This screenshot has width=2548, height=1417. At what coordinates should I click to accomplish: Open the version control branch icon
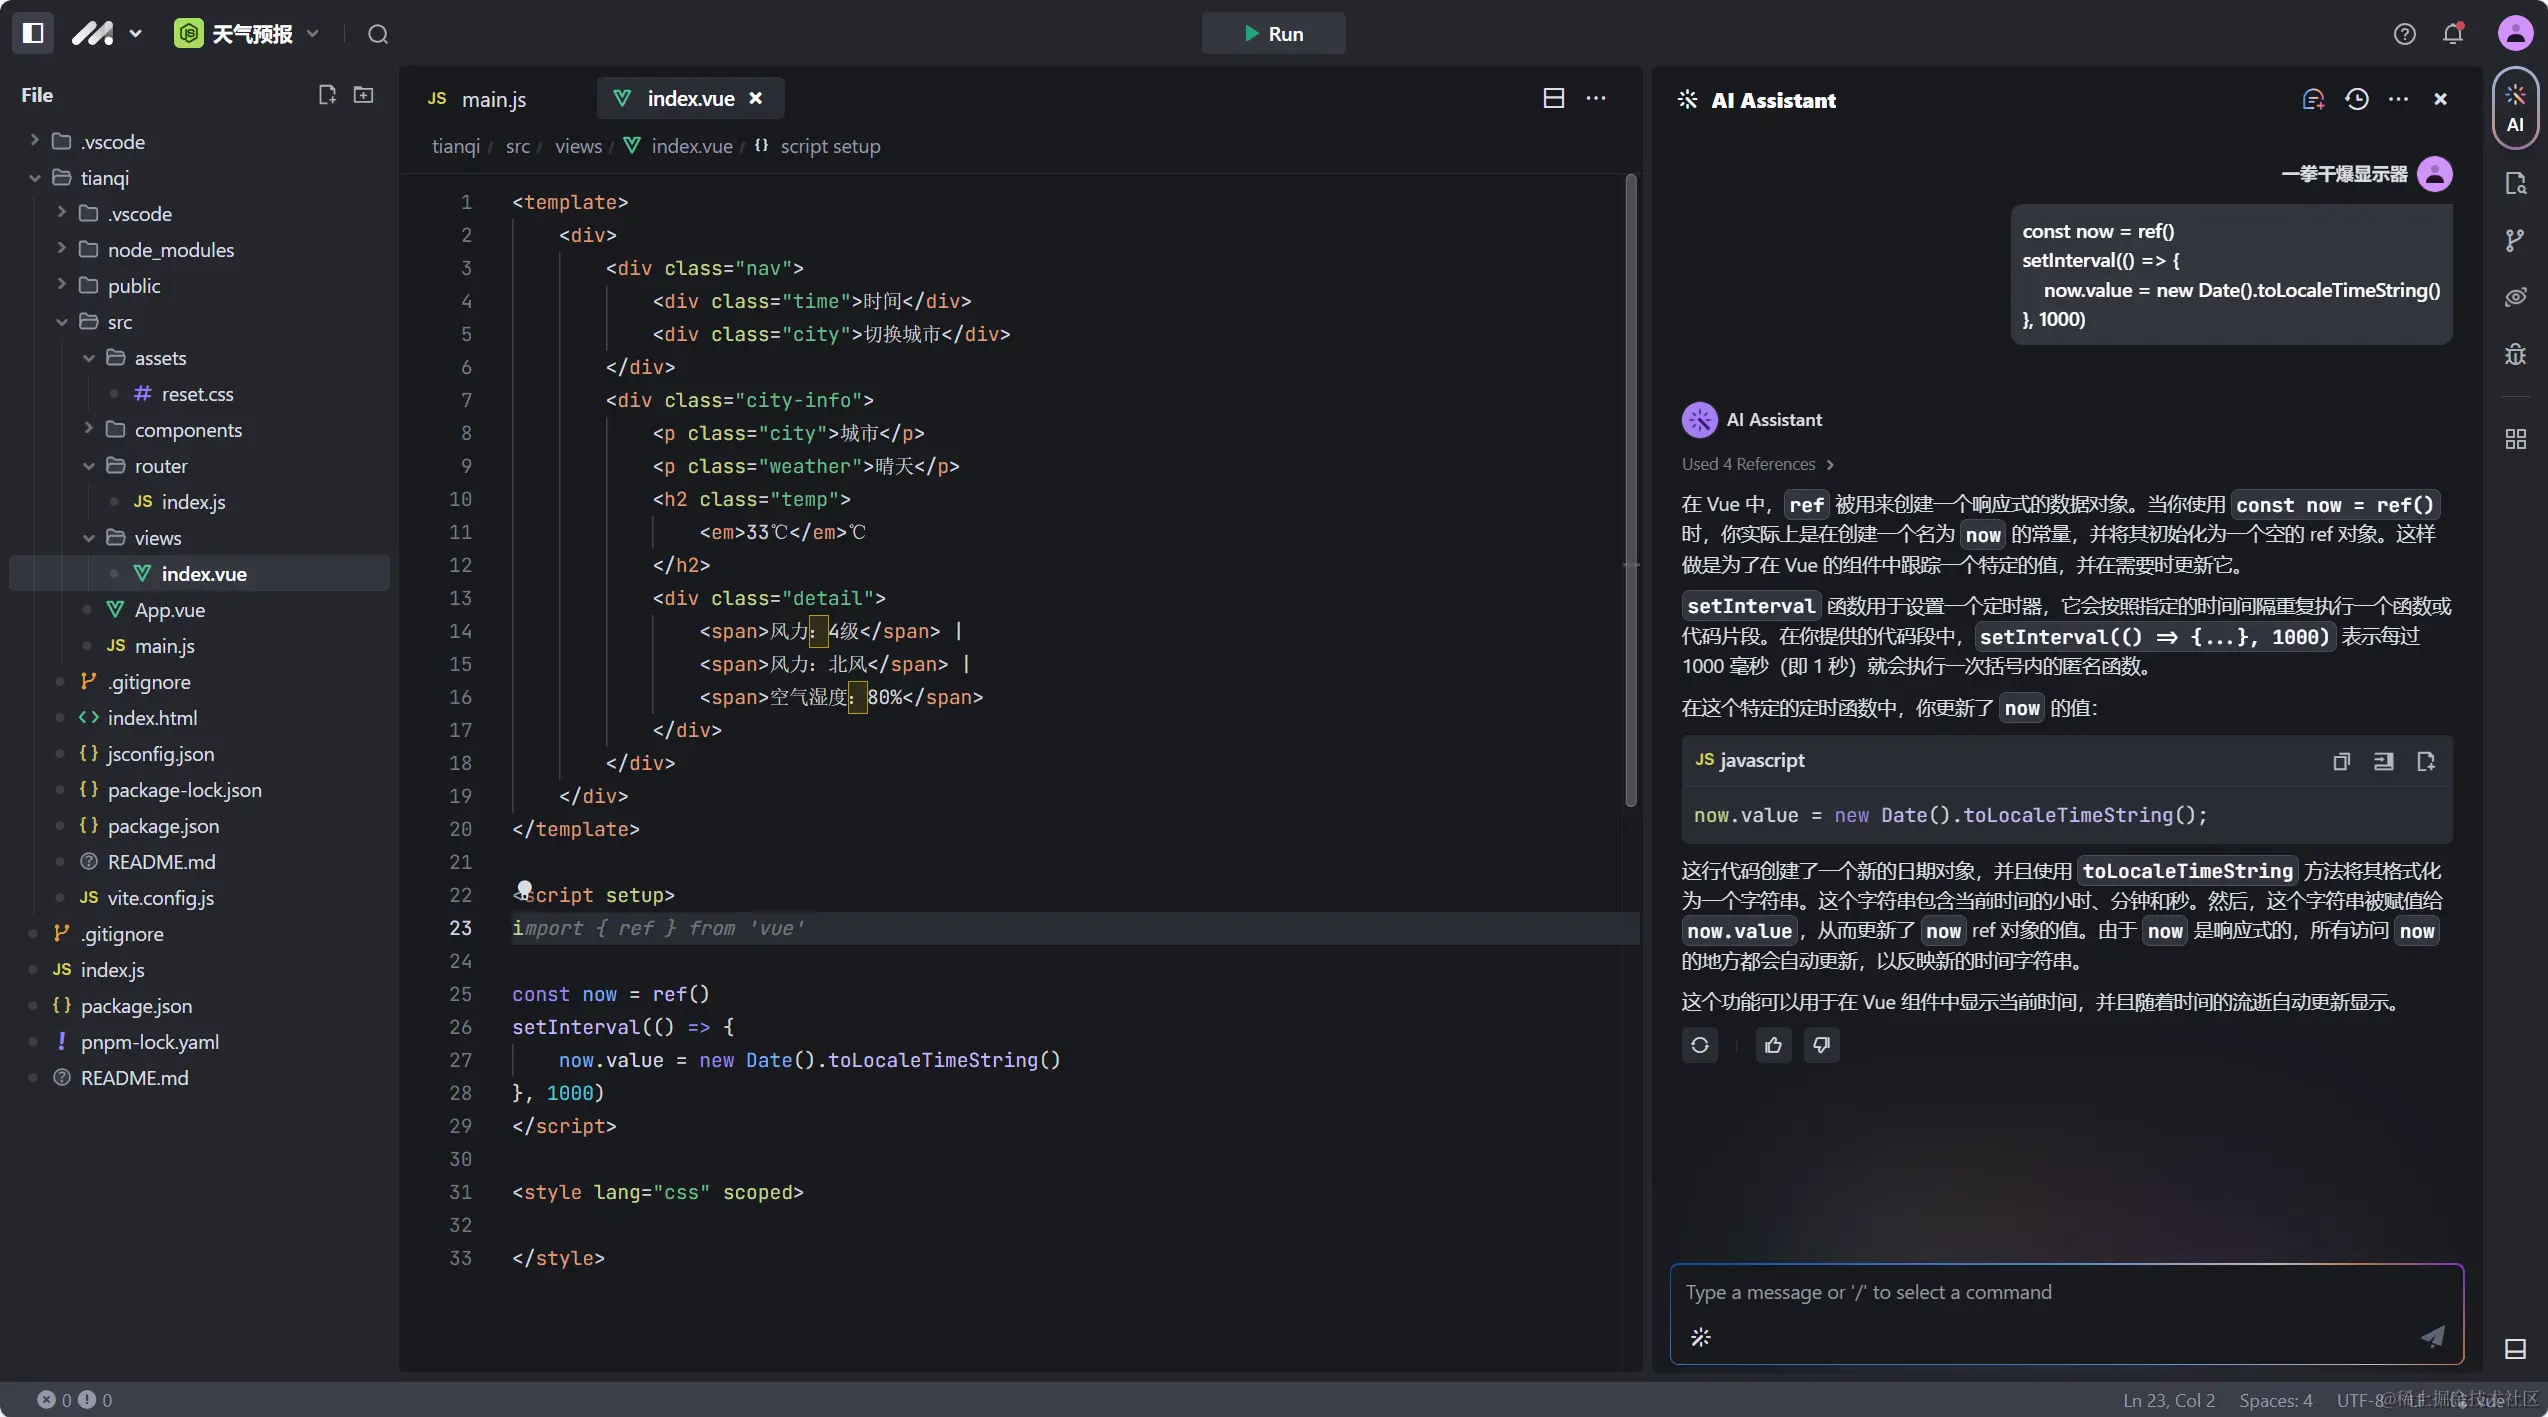click(2515, 240)
